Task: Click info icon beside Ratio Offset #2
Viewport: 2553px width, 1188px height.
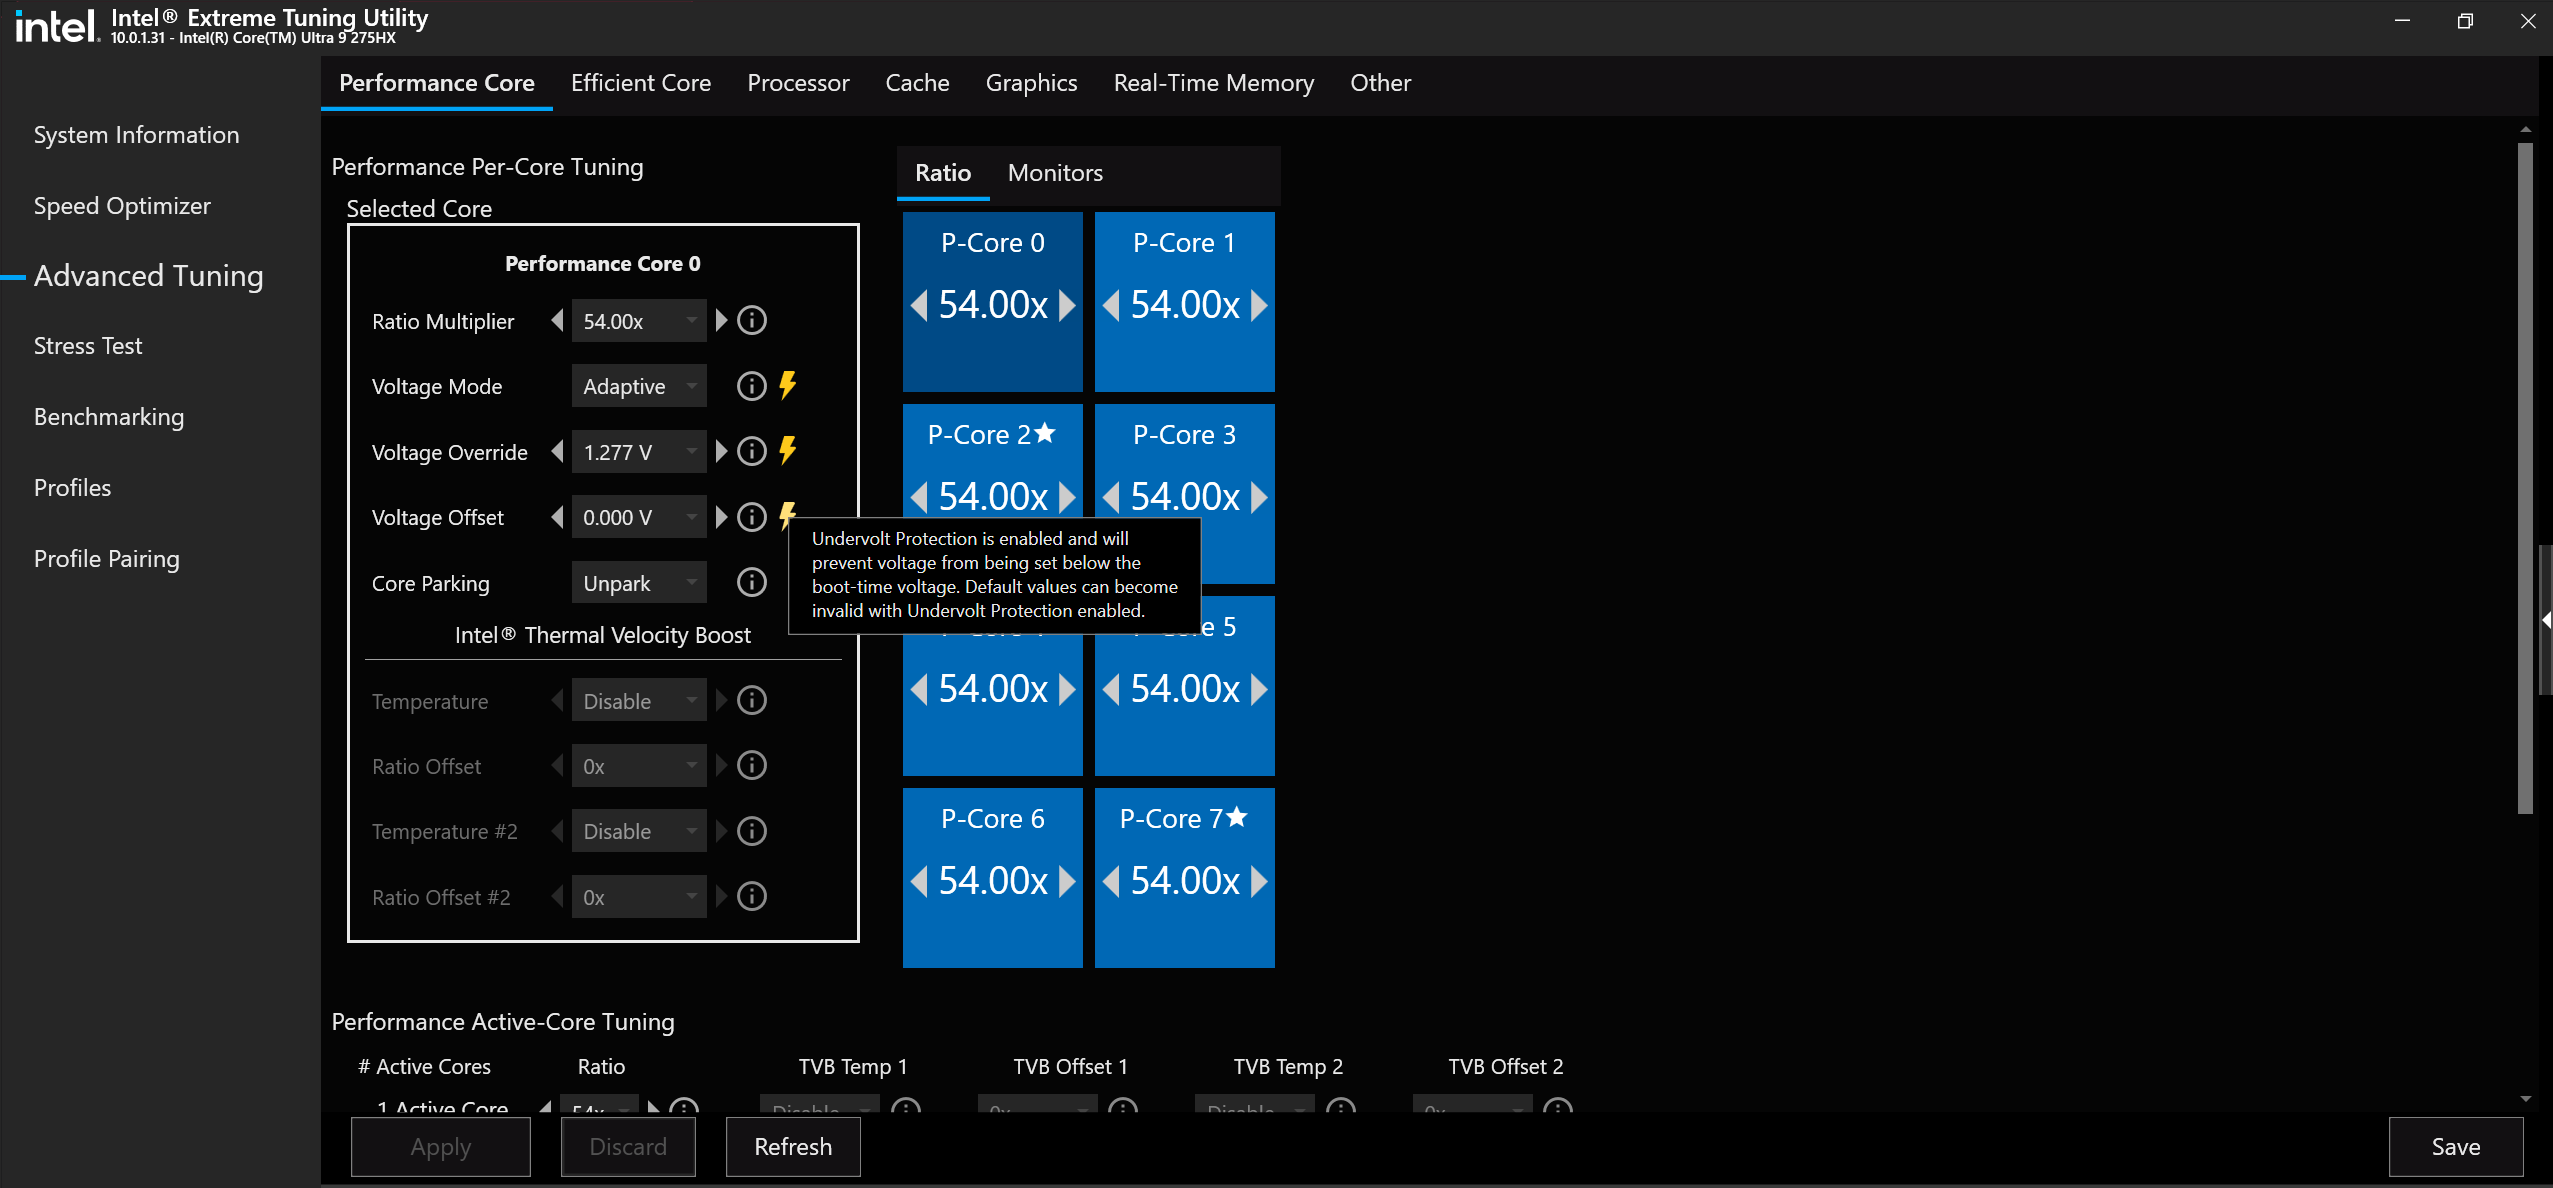Action: pos(751,897)
